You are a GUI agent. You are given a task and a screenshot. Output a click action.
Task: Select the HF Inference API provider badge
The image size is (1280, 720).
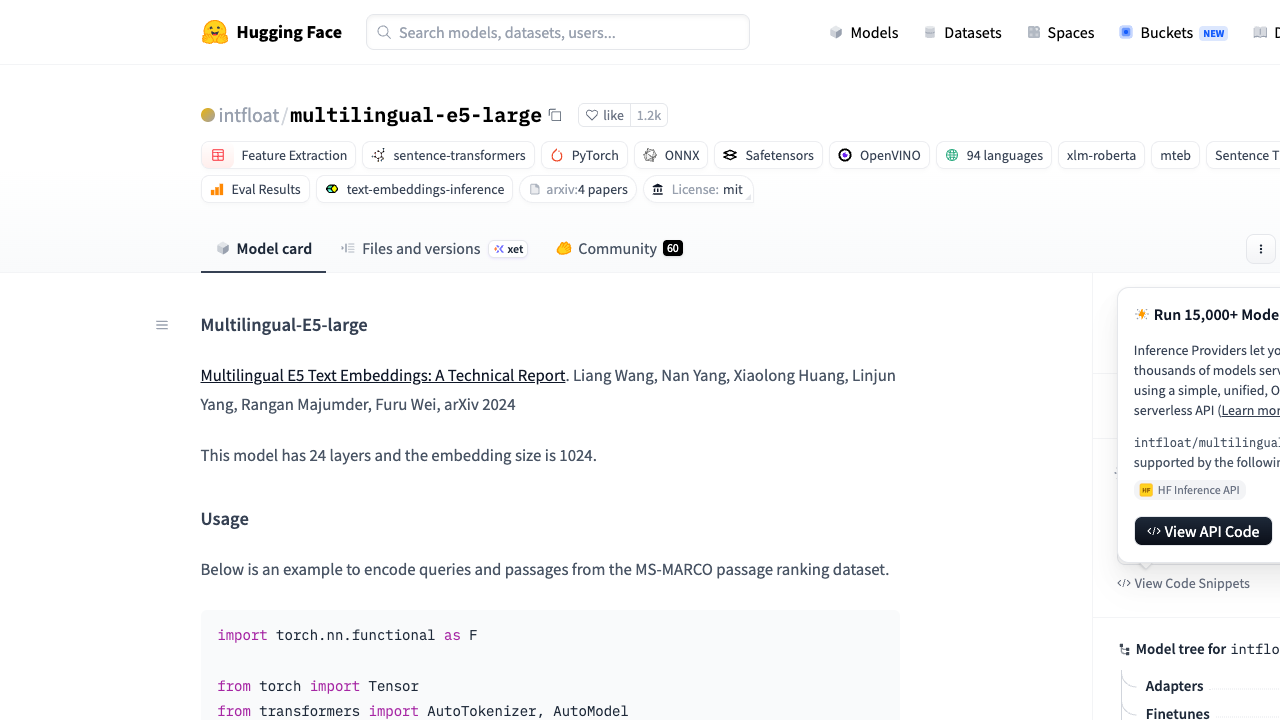point(1190,490)
